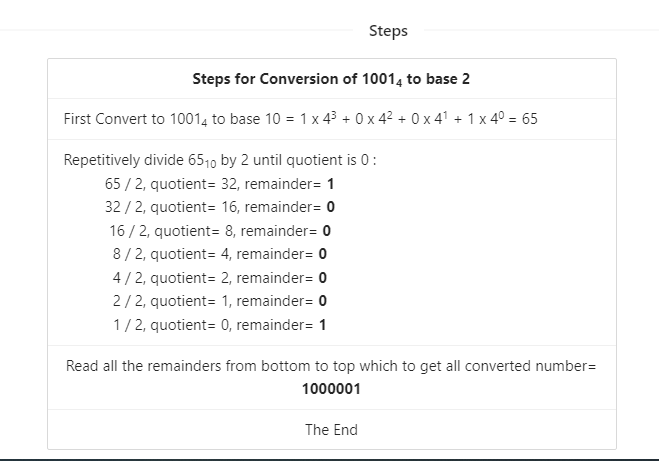Click the 'to base 2' text in the title
The width and height of the screenshot is (659, 461).
[x=438, y=79]
